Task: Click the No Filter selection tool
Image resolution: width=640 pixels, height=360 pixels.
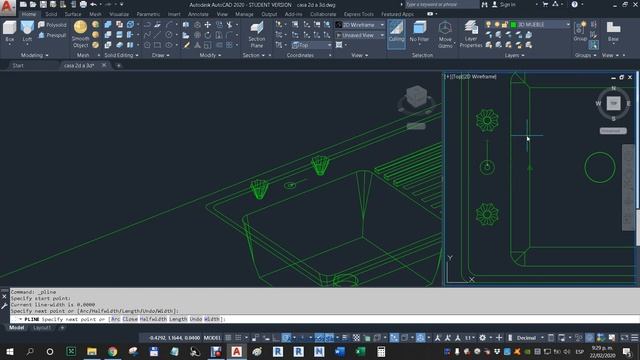Action: [419, 32]
